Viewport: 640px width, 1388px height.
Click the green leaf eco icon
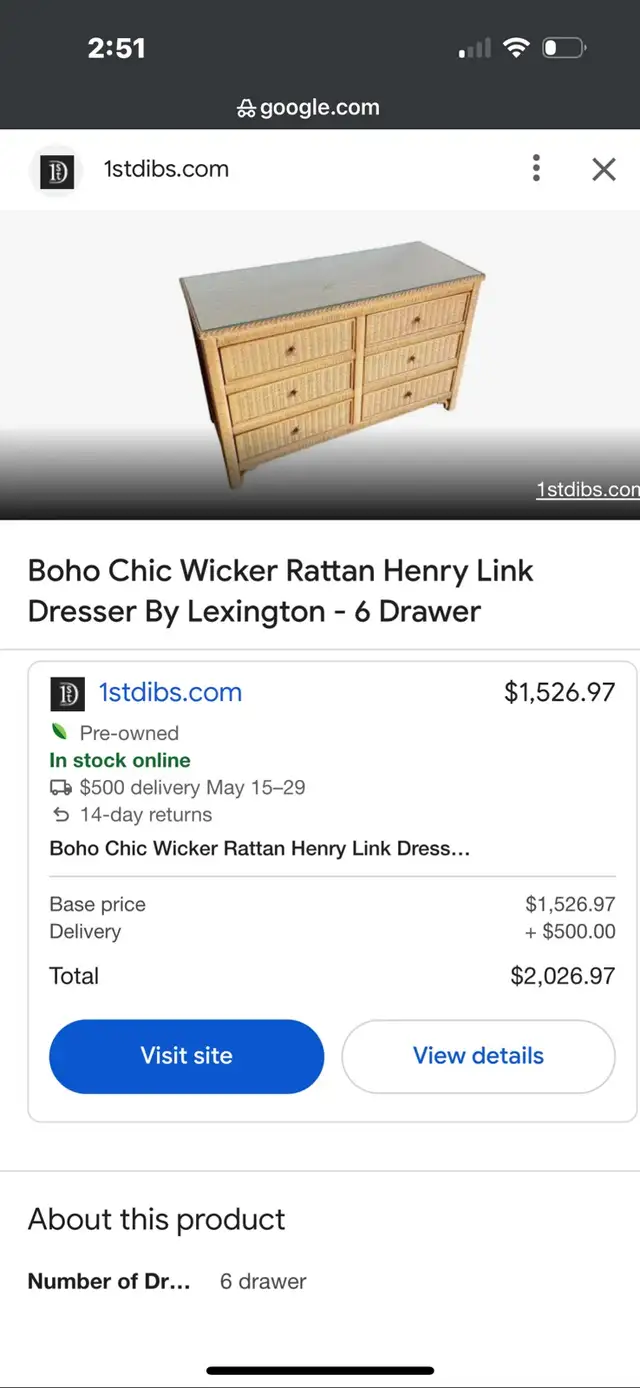[x=60, y=731]
